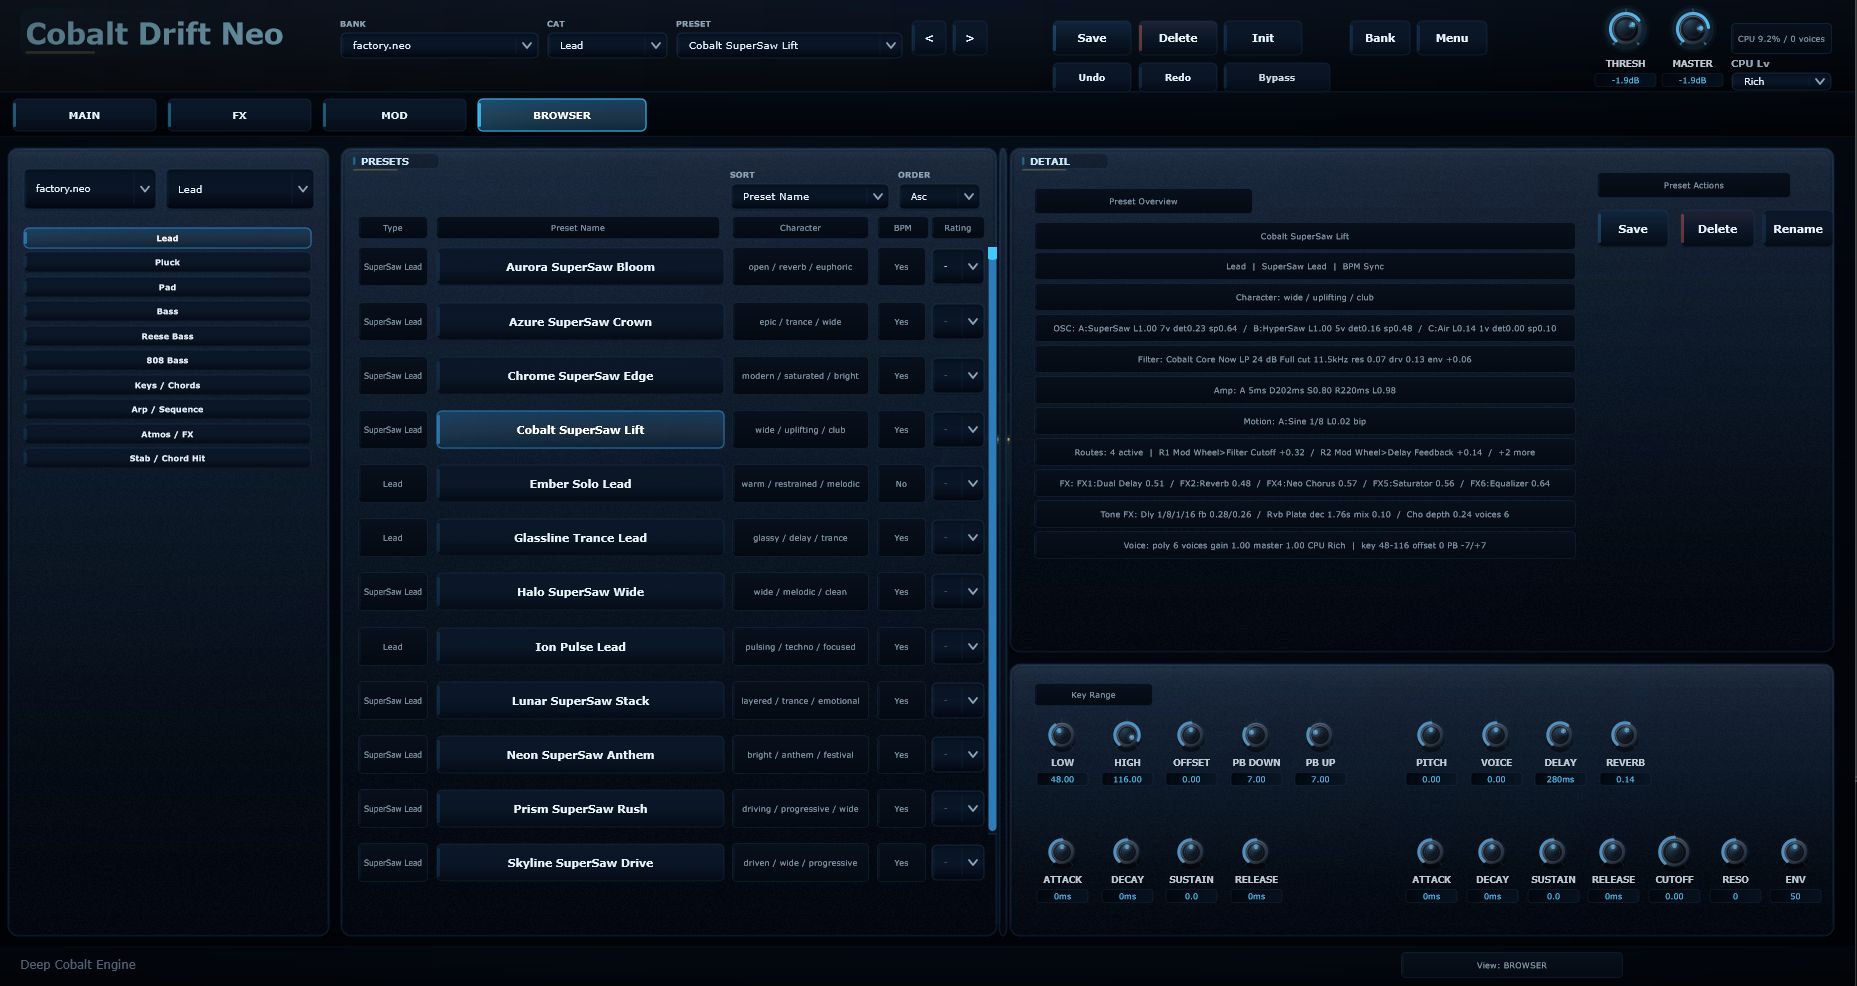Click the Undo button
1857x986 pixels.
pyautogui.click(x=1091, y=77)
